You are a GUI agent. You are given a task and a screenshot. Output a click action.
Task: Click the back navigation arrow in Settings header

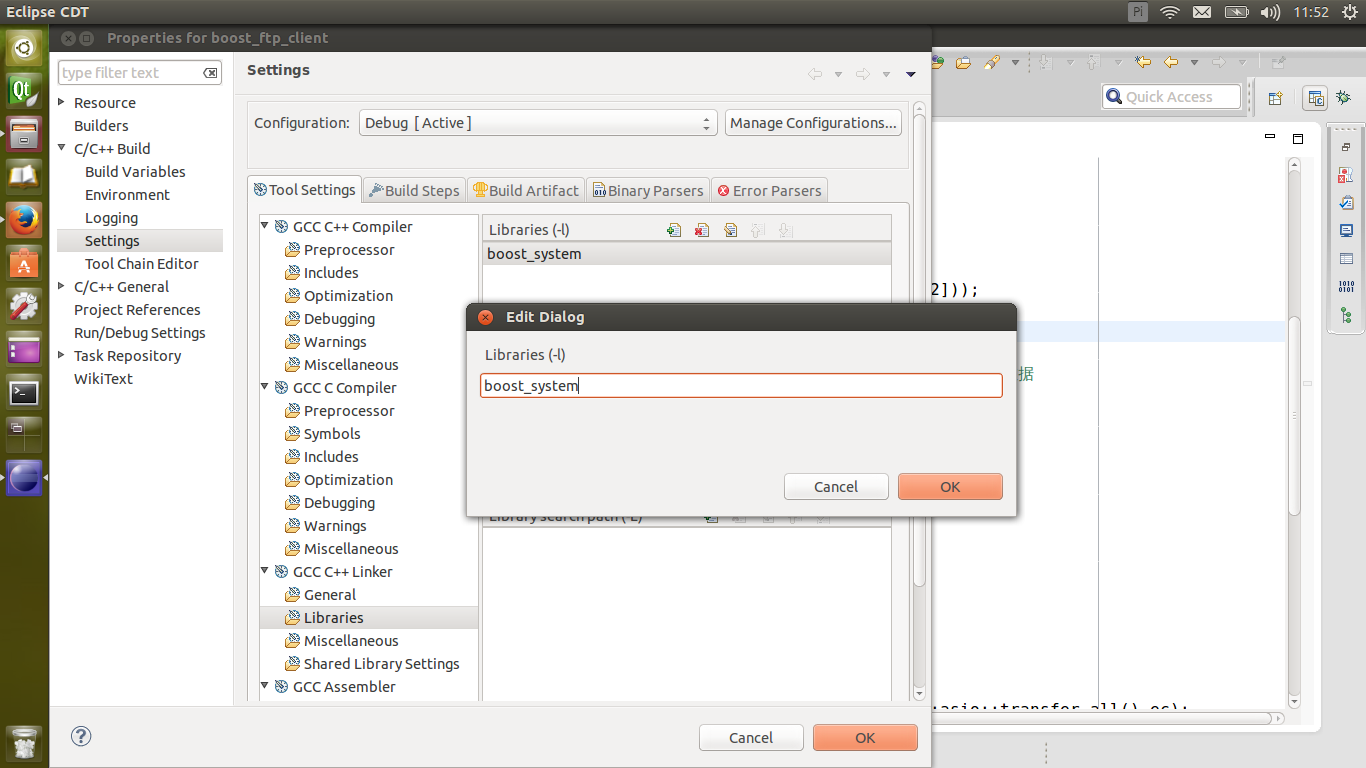[x=815, y=74]
